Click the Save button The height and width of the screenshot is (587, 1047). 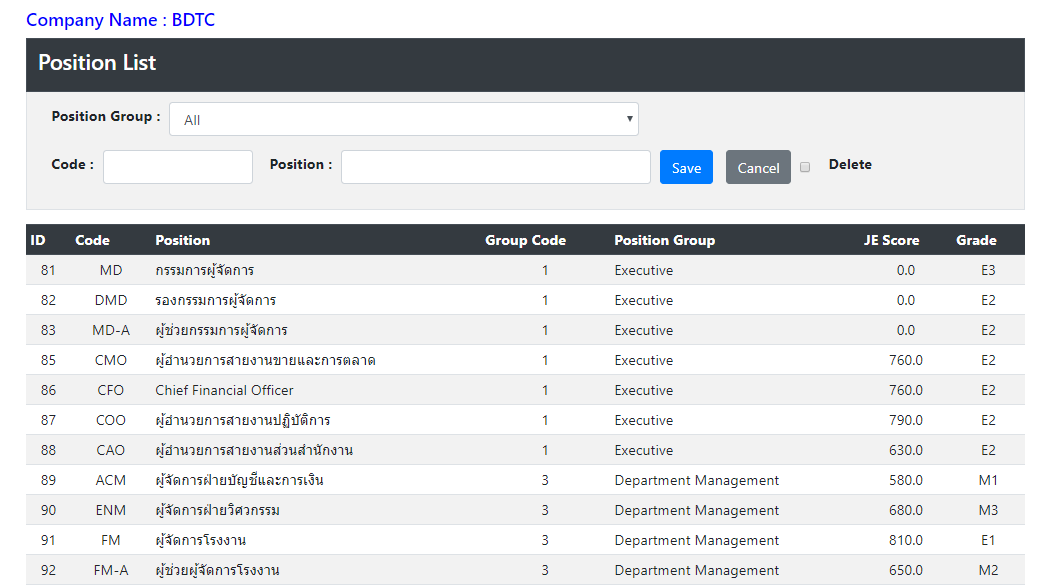686,167
